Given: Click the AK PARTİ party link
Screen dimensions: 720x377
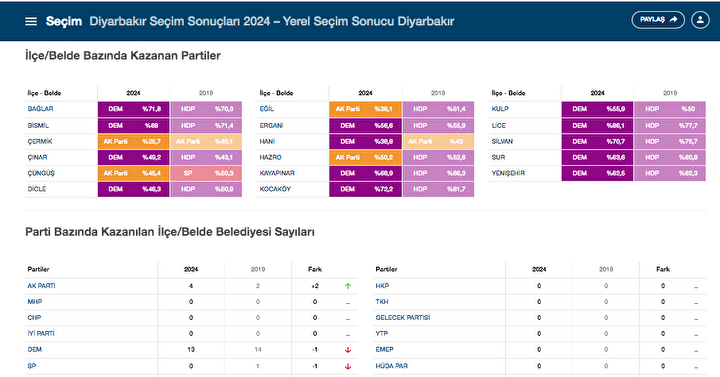Looking at the screenshot, I should click(x=41, y=286).
